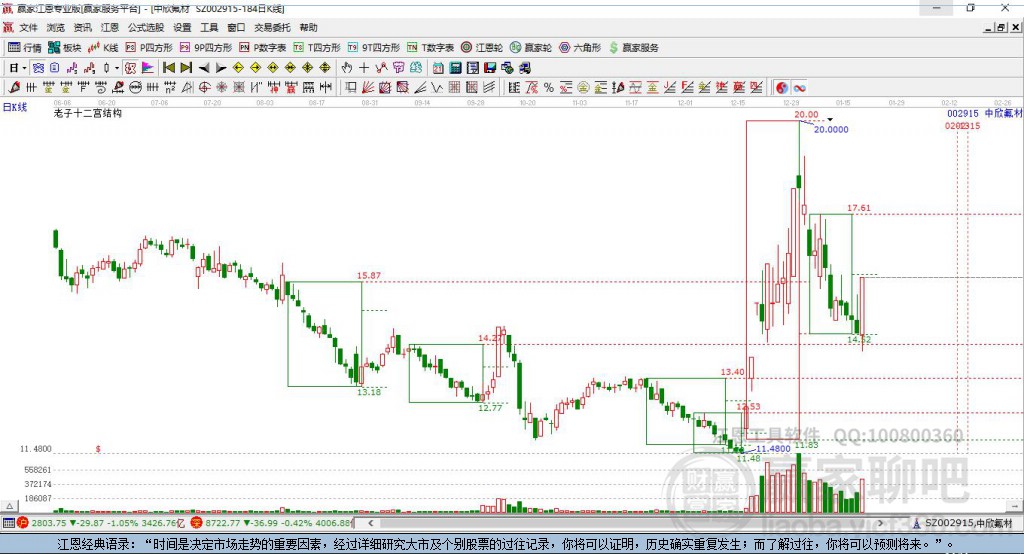Step chart left with black left arrow
This screenshot has width=1024, height=554.
click(204, 68)
